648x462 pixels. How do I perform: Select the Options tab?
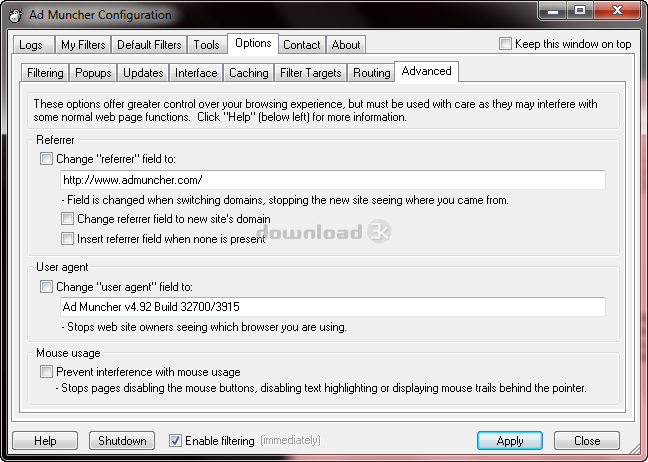point(253,43)
